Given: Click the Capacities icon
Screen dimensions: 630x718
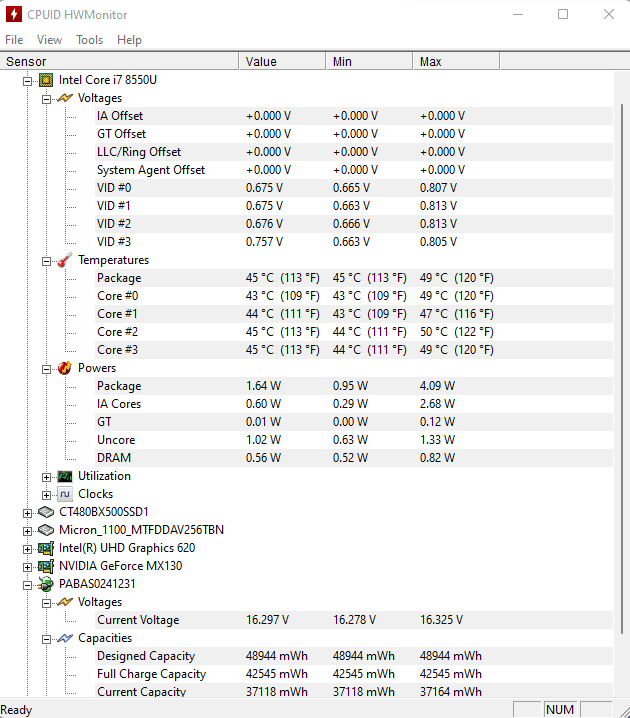Looking at the screenshot, I should (x=65, y=638).
